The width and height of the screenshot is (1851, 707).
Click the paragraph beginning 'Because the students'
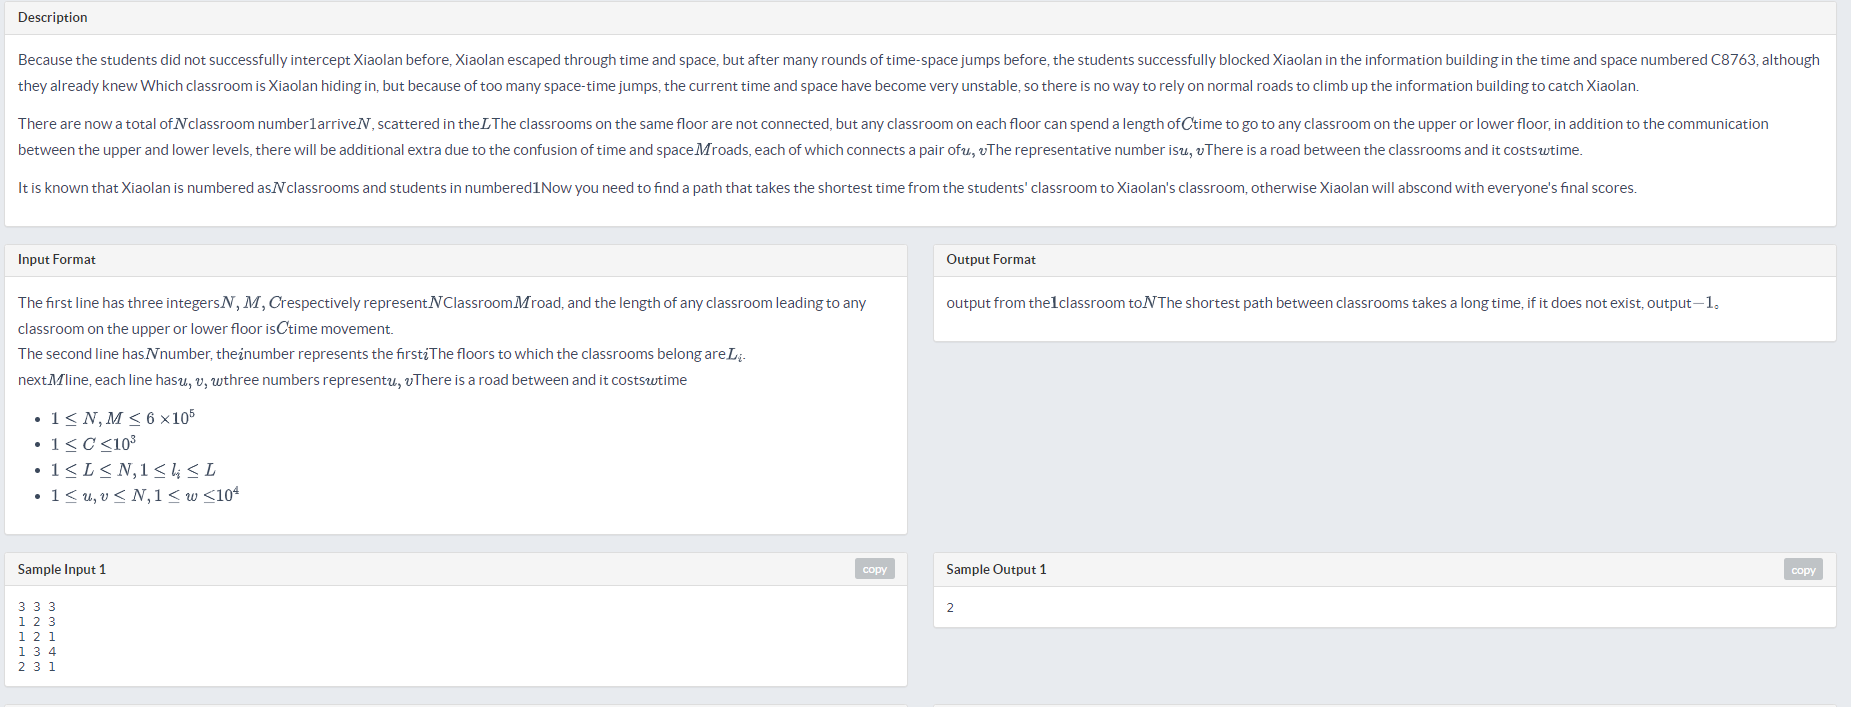919,73
